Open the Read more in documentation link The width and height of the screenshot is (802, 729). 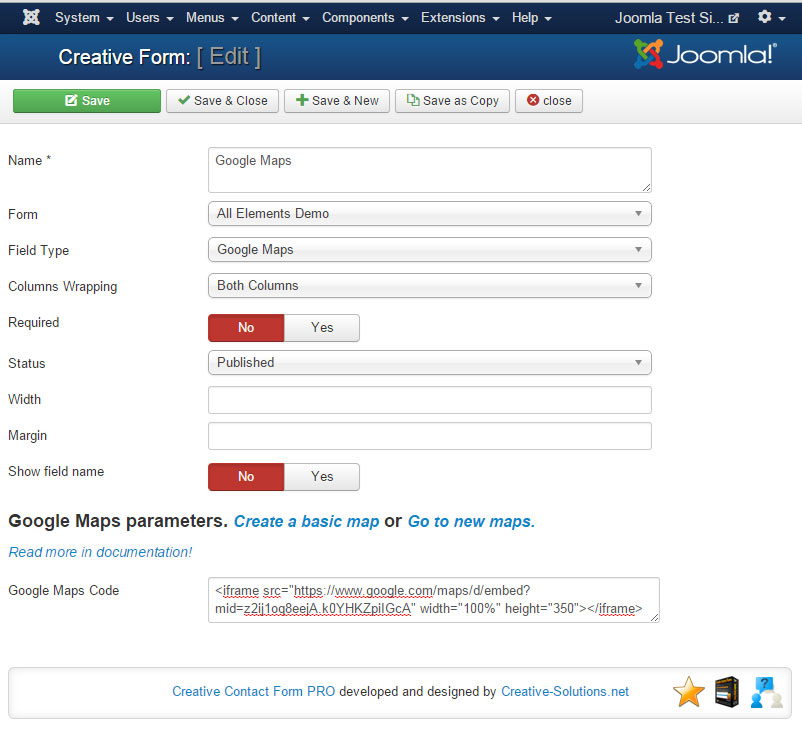[x=100, y=553]
